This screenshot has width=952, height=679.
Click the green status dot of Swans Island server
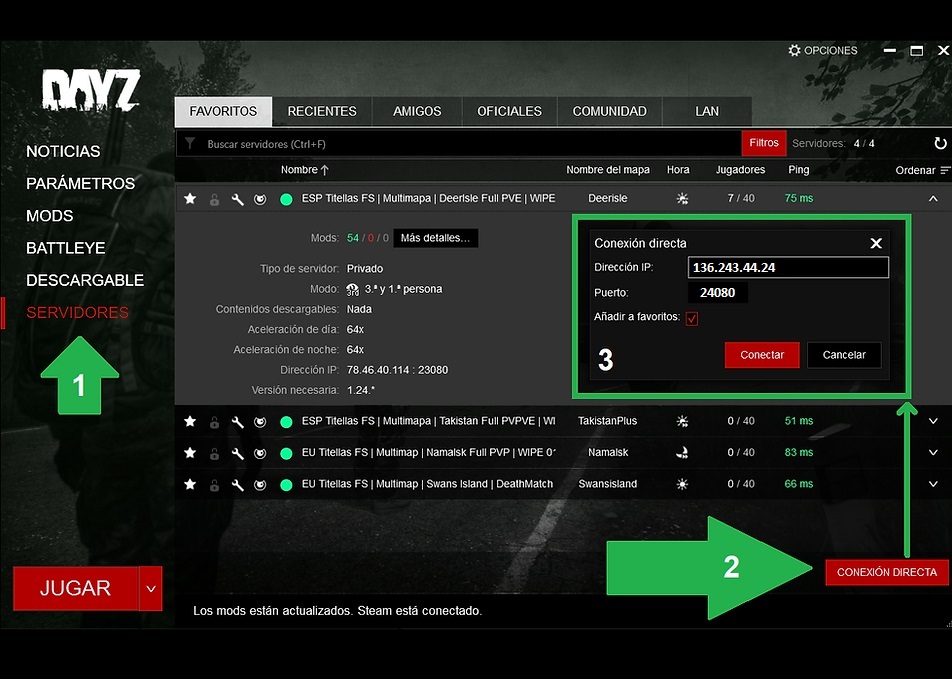click(x=286, y=485)
